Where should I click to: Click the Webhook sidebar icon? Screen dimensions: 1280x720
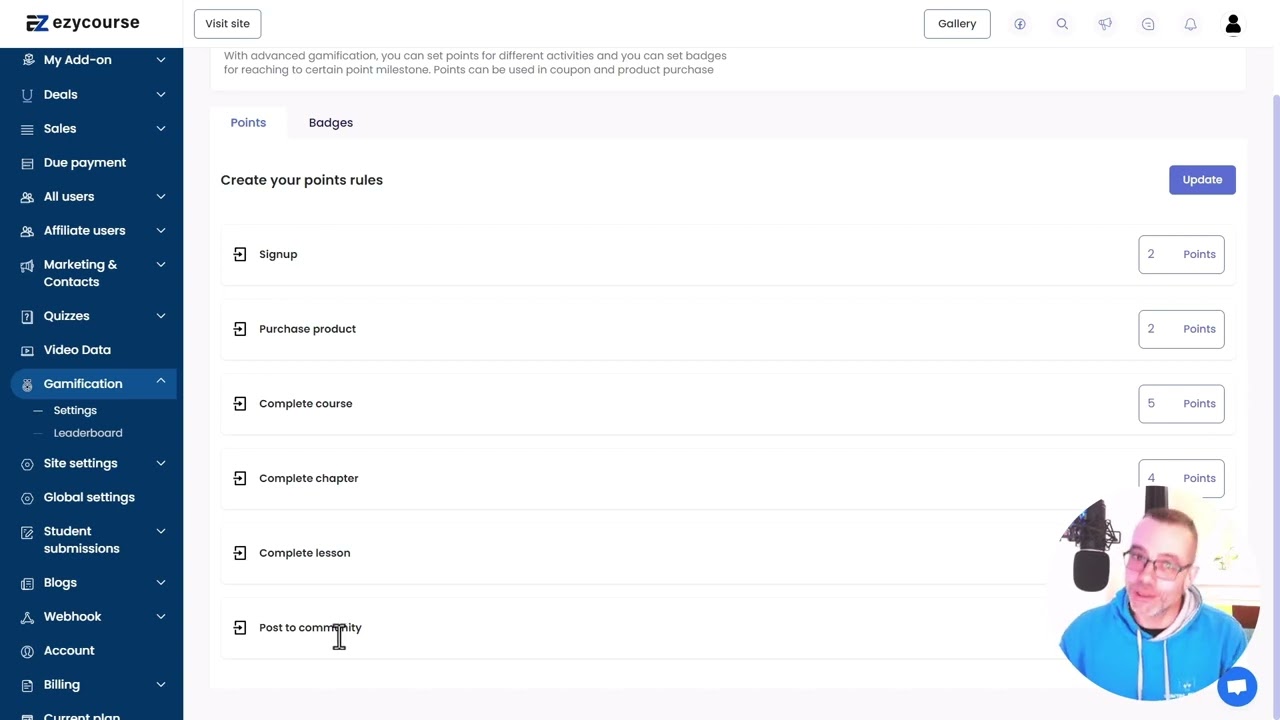click(27, 617)
